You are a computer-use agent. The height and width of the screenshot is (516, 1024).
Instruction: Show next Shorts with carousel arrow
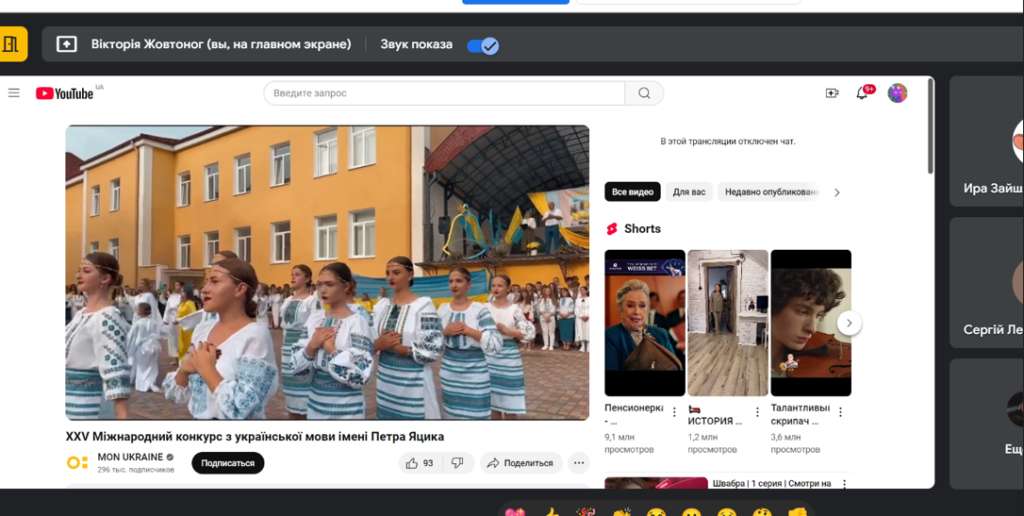coord(849,323)
